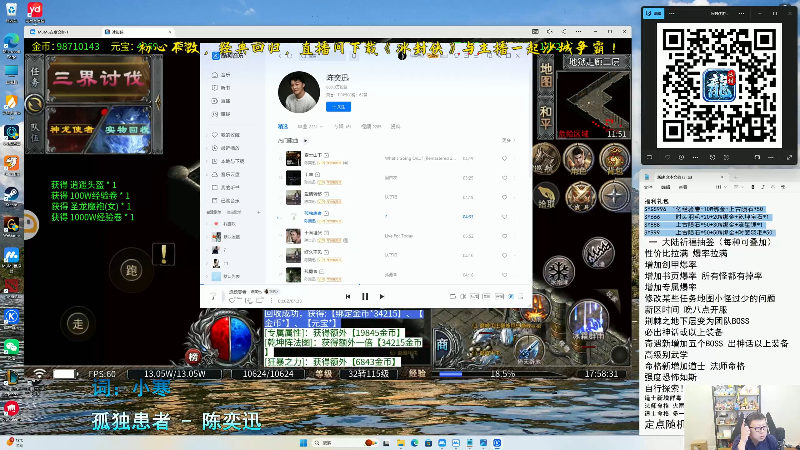Cast the snowflake ice skill
Image resolution: width=800 pixels, height=450 pixels.
[559, 271]
